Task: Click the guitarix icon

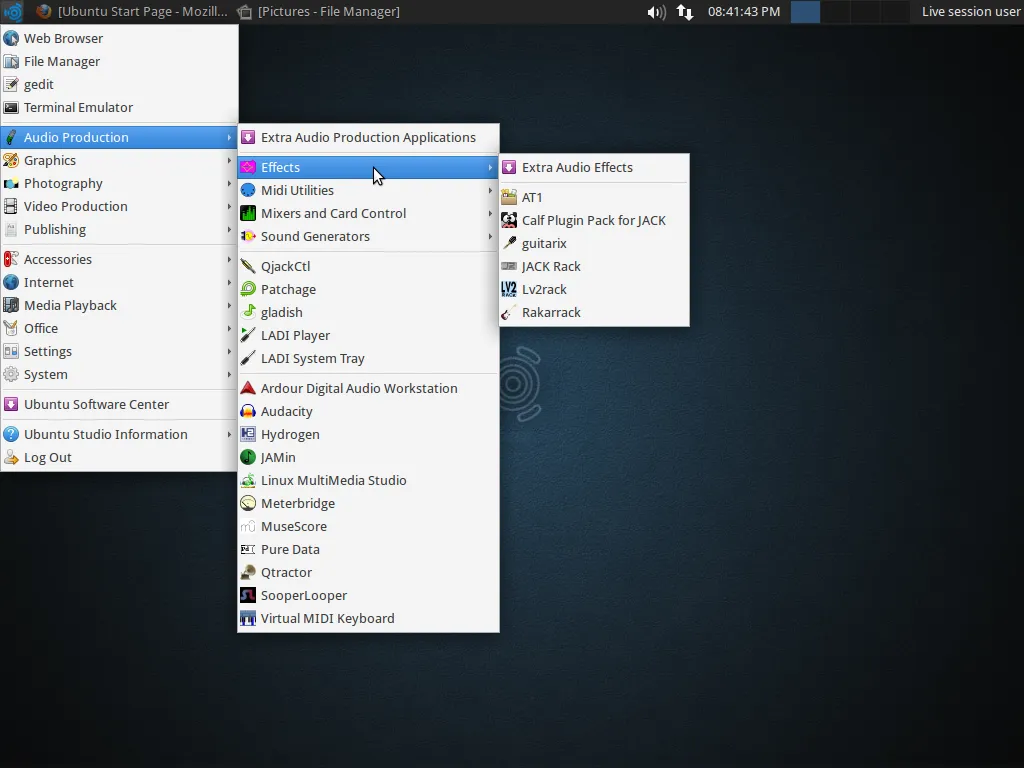Action: tap(509, 243)
